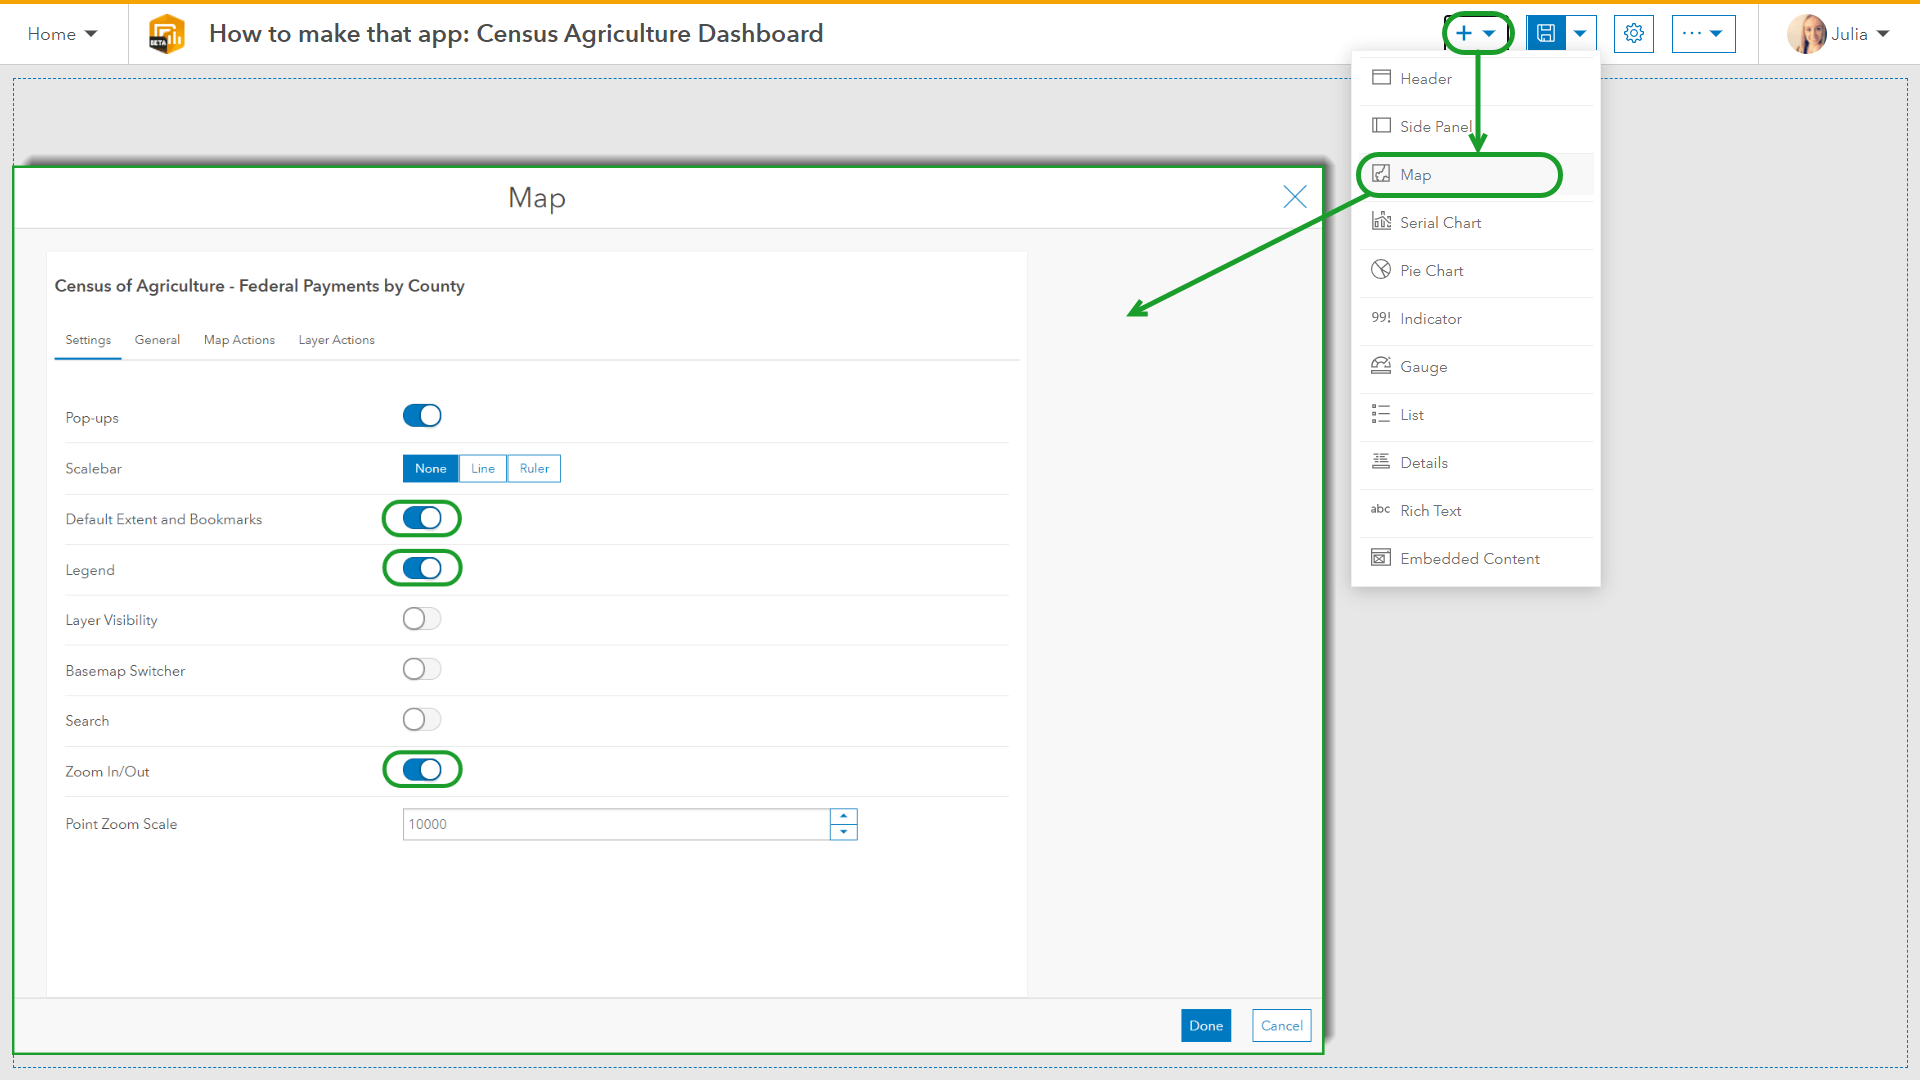
Task: Switch to the Map Actions tab
Action: tap(239, 340)
